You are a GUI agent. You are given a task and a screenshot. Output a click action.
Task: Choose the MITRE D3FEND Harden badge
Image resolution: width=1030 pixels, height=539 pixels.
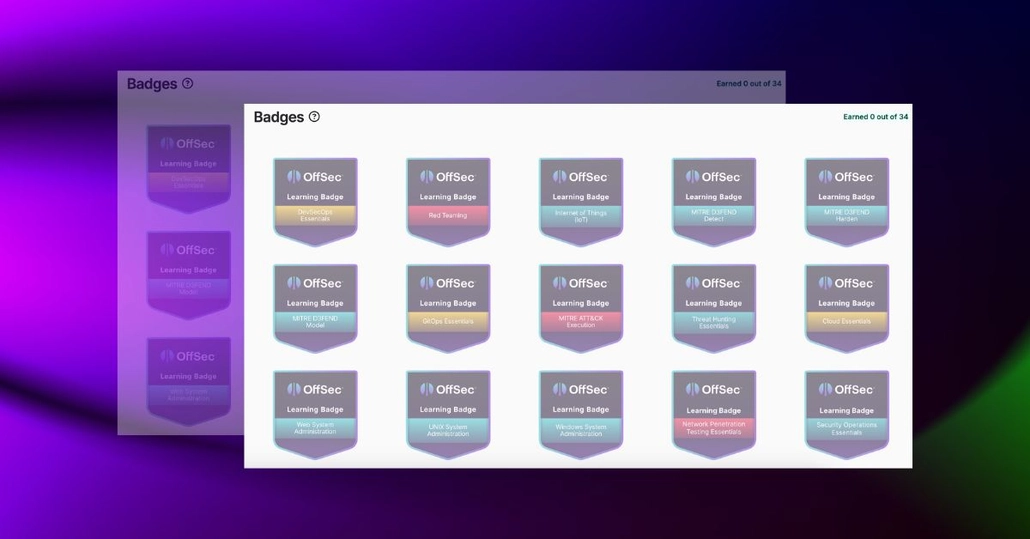847,202
